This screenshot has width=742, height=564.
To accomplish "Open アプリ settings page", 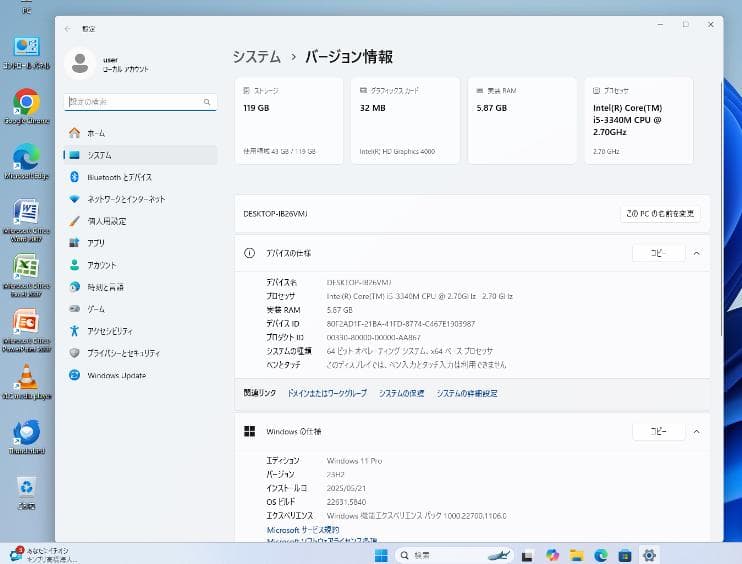I will pos(140,243).
